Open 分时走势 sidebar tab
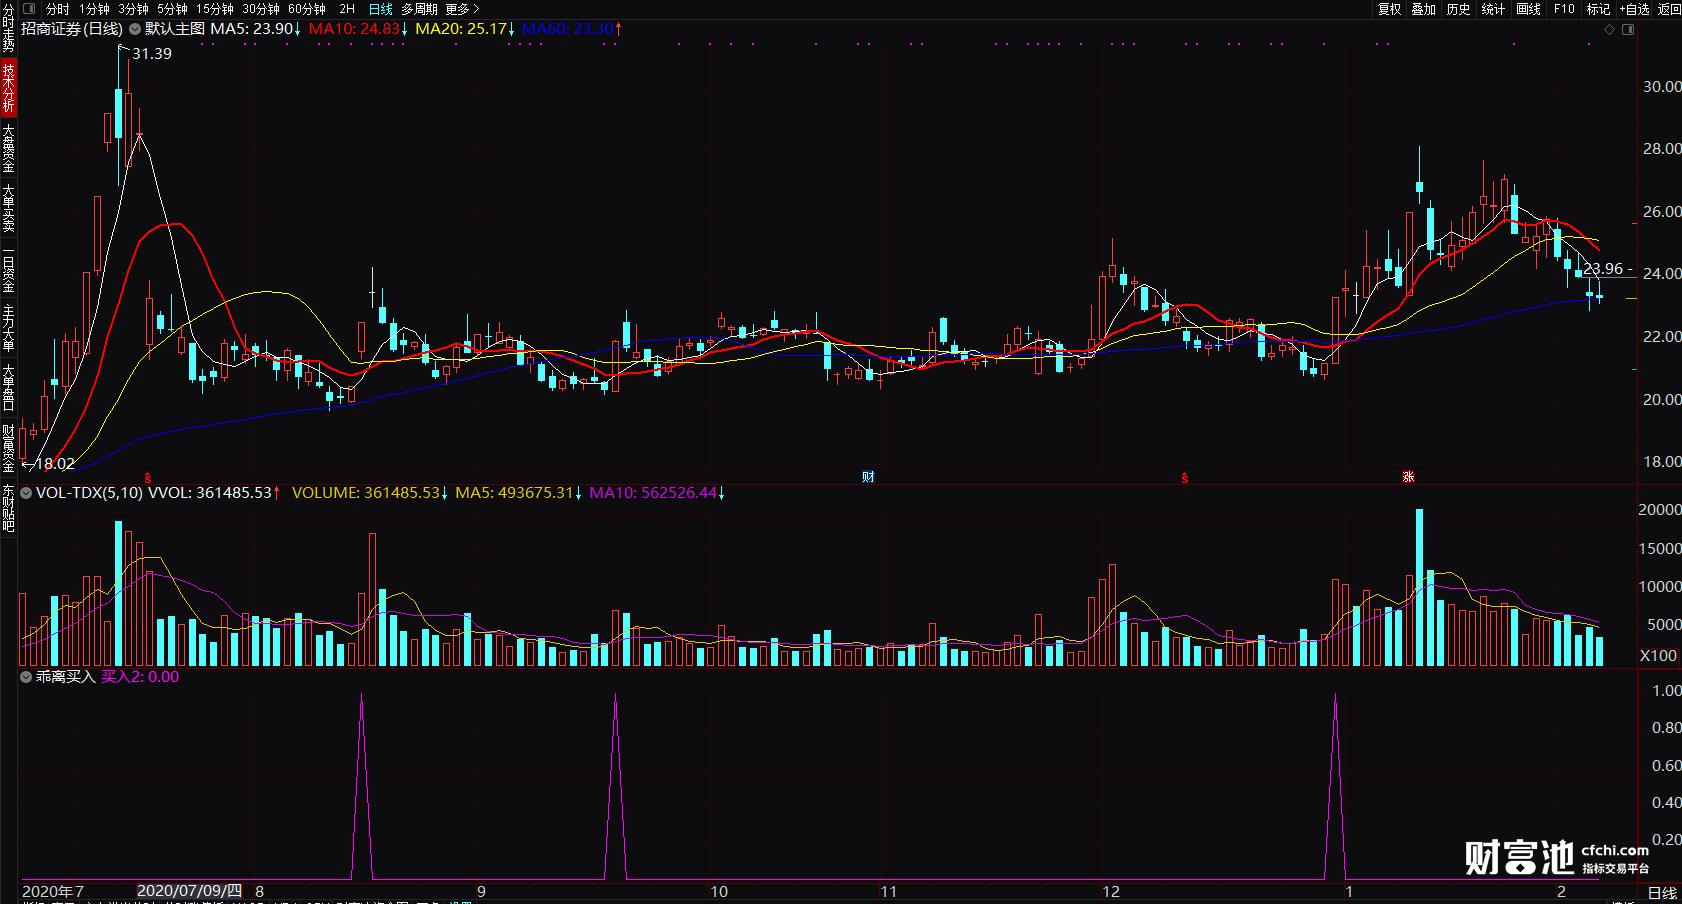The height and width of the screenshot is (904, 1682). (8, 28)
